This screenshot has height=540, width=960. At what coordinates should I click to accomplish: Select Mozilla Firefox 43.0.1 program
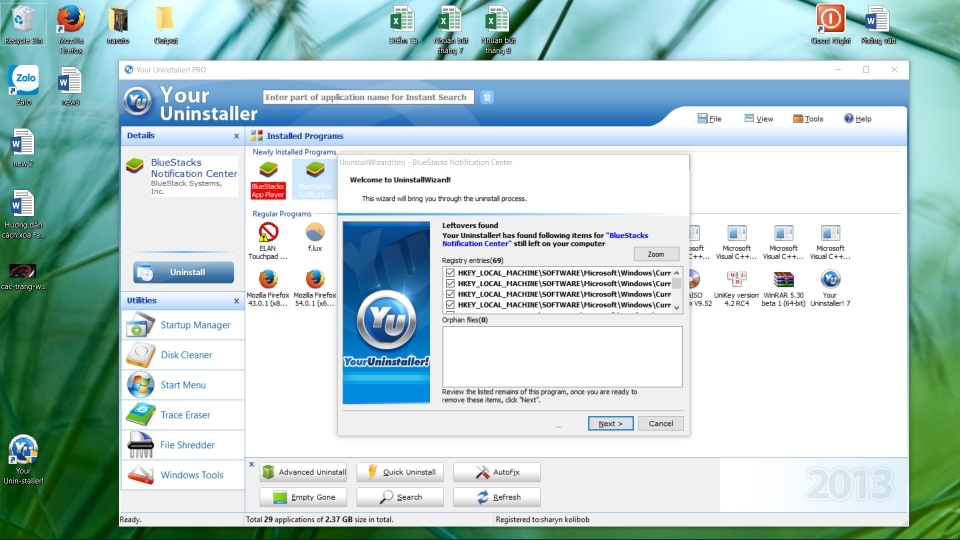pos(268,288)
